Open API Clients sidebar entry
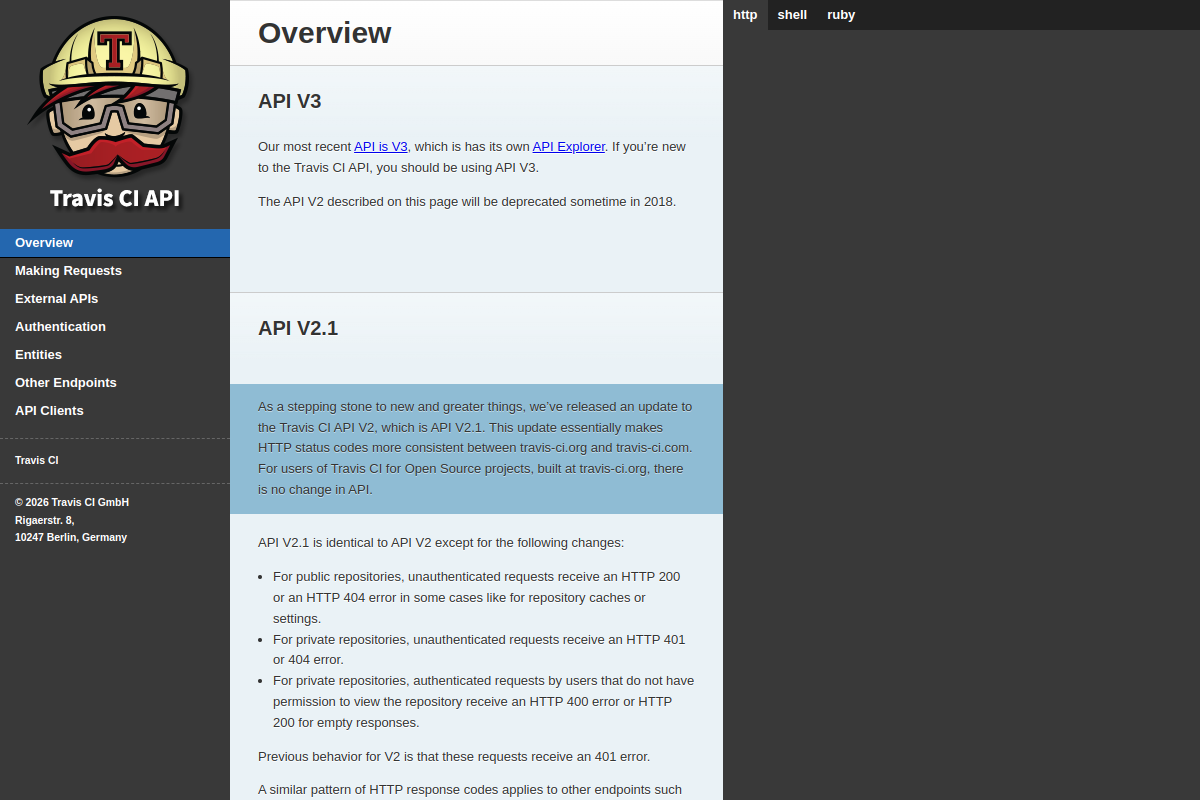The image size is (1200, 800). tap(115, 411)
